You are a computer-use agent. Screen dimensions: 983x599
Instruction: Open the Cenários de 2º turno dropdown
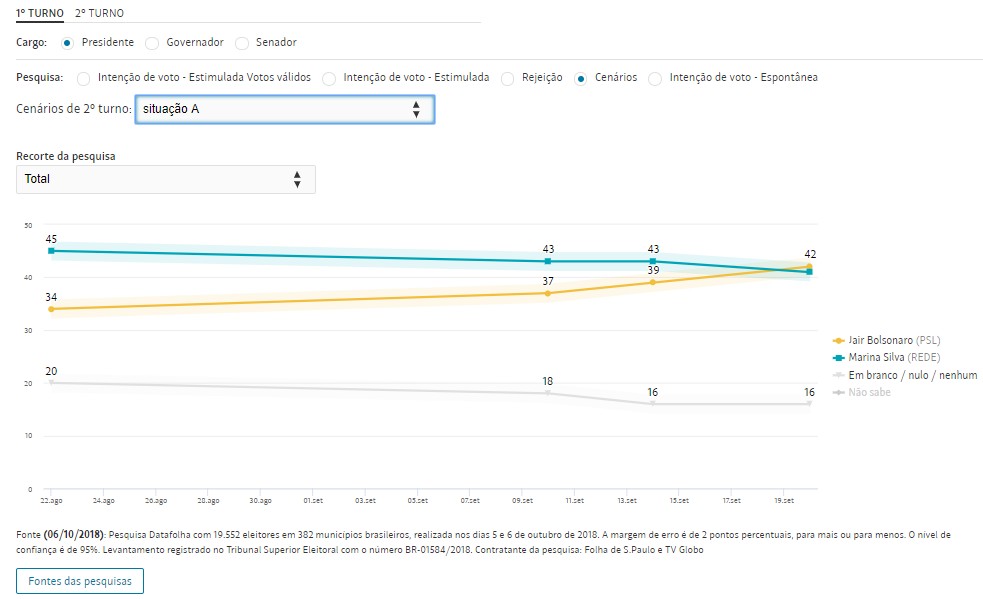coord(284,109)
